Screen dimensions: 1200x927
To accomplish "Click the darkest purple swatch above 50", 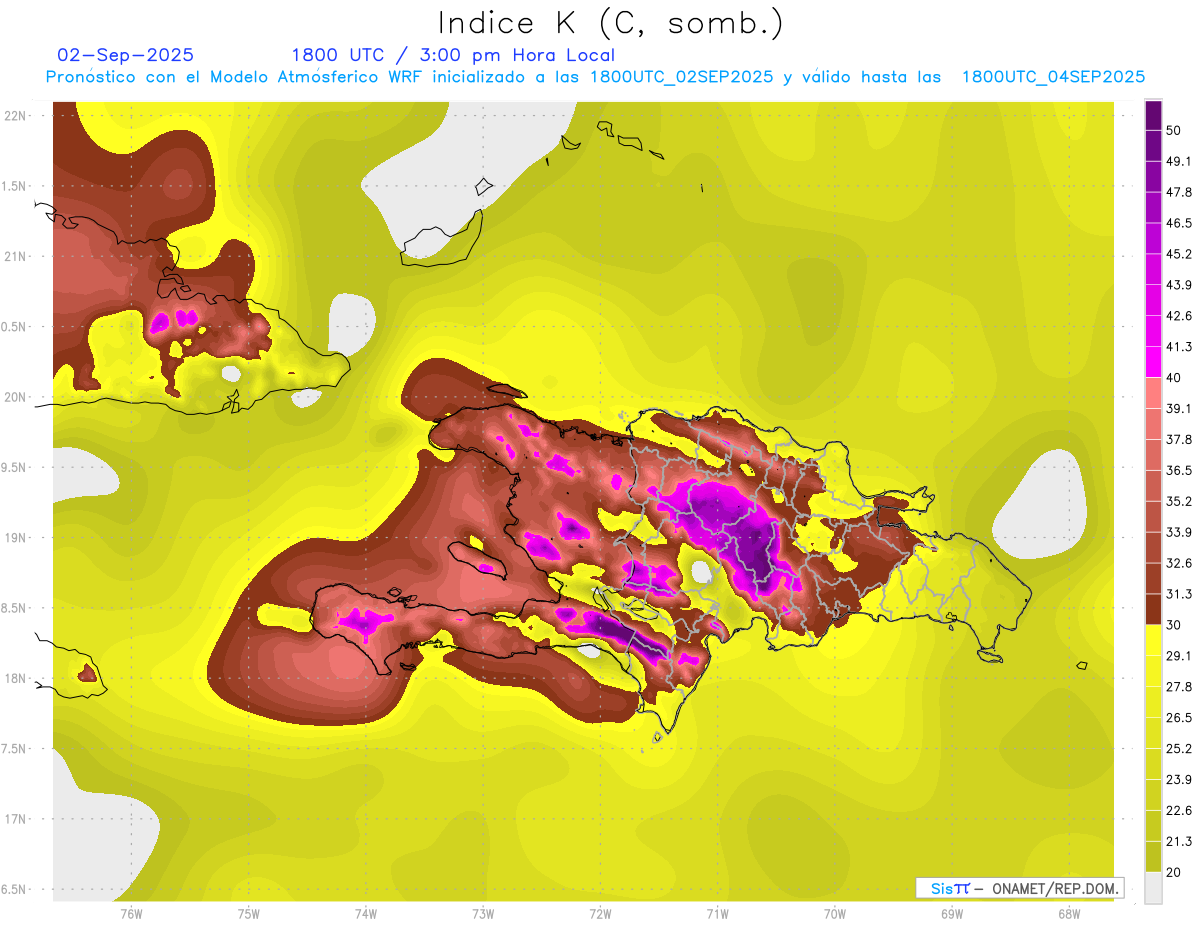I will (x=1153, y=114).
